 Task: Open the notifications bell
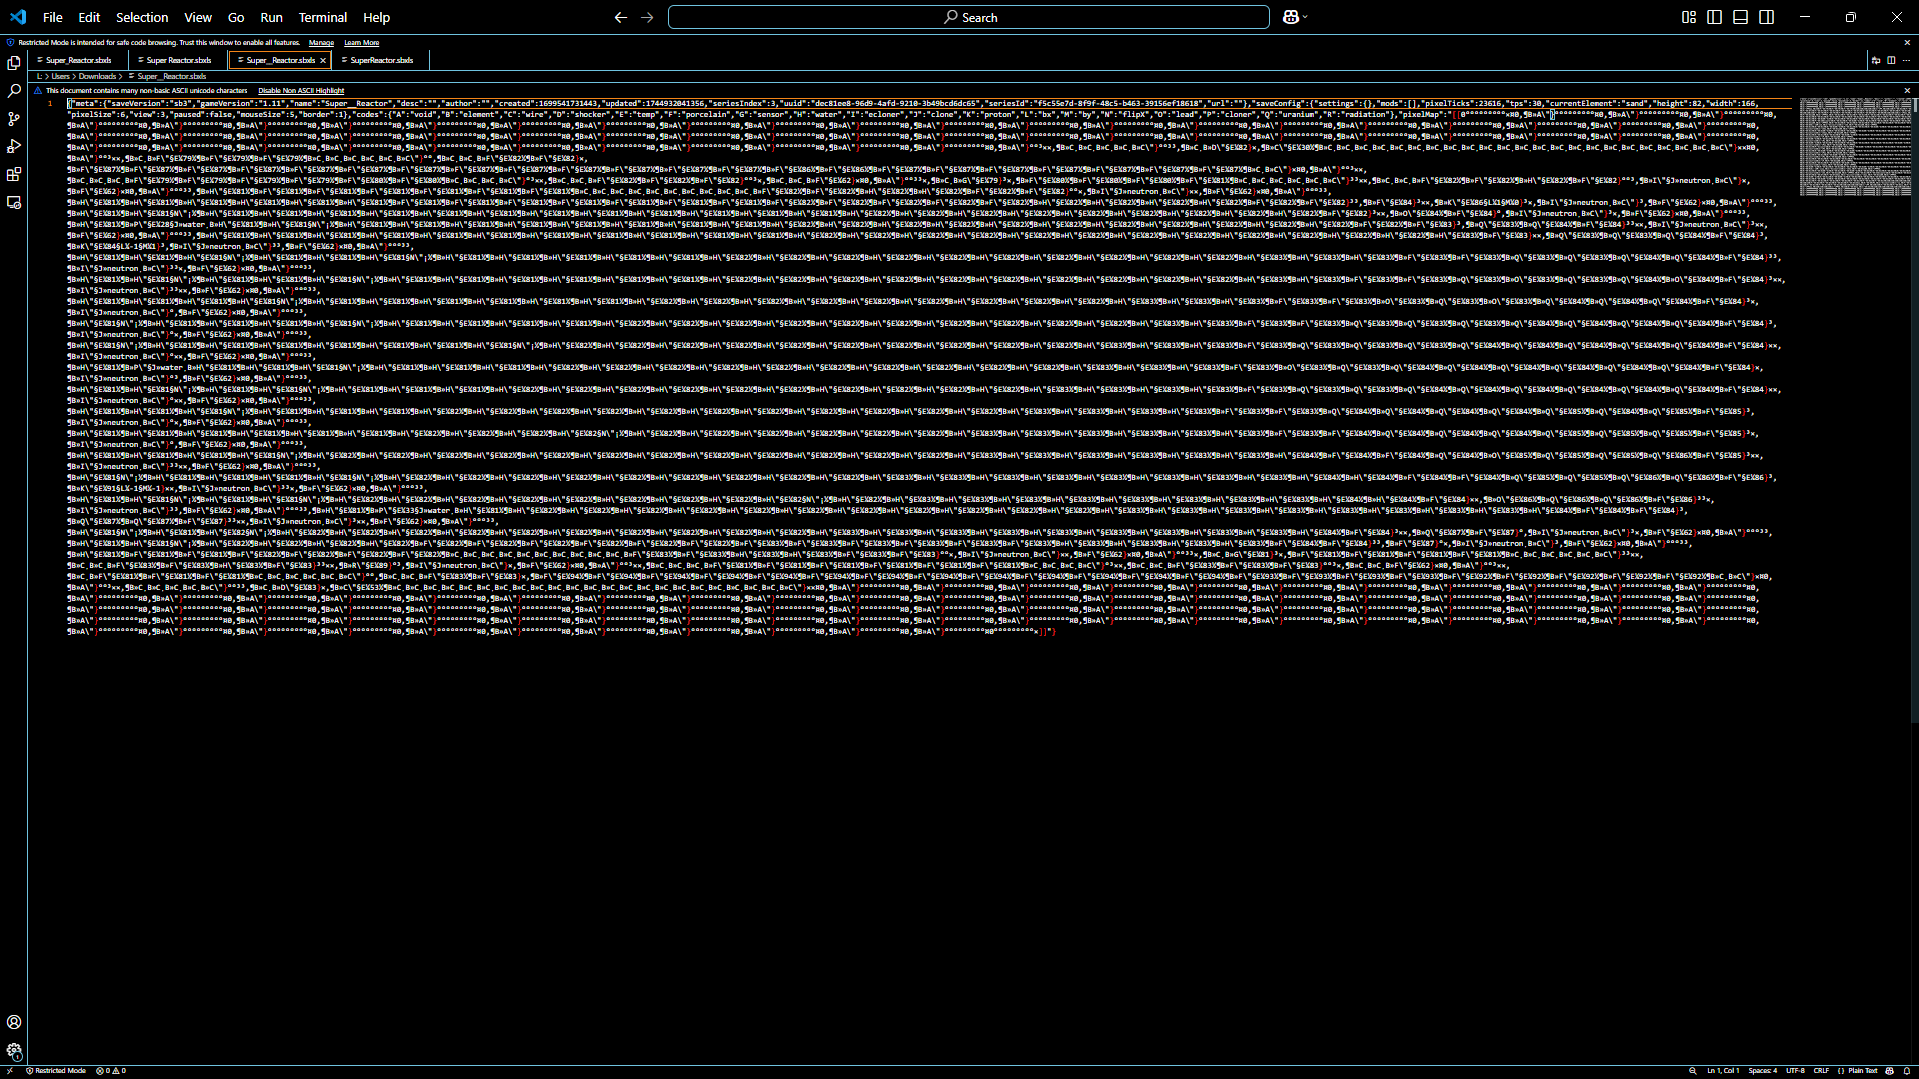[1907, 1071]
